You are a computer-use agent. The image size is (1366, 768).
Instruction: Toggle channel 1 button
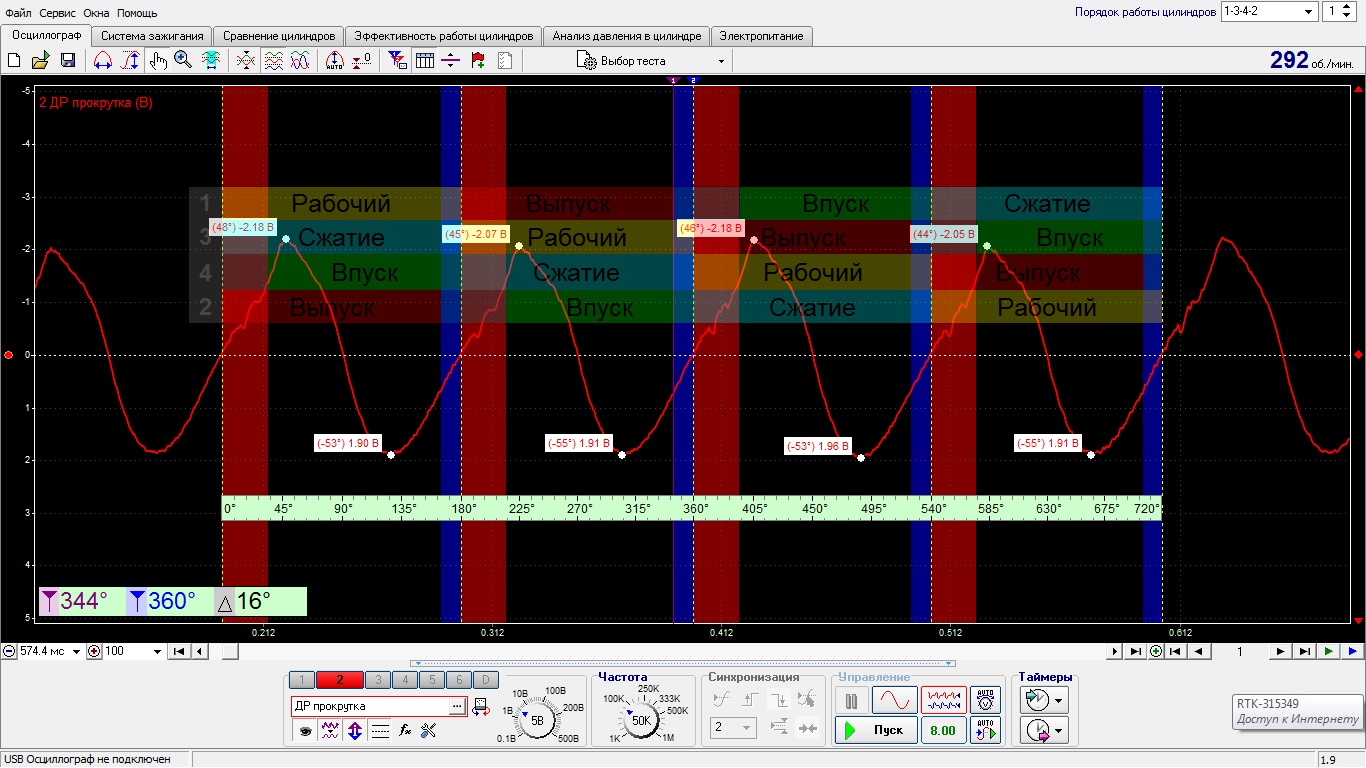click(302, 680)
